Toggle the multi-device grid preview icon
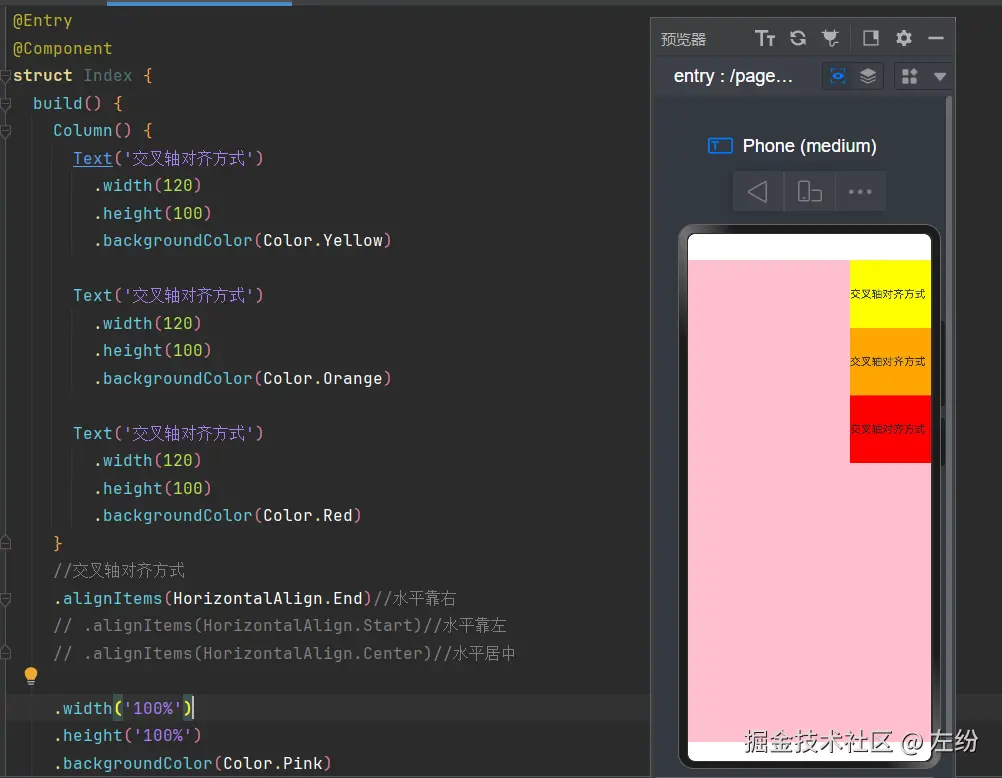The image size is (1002, 778). coord(909,76)
